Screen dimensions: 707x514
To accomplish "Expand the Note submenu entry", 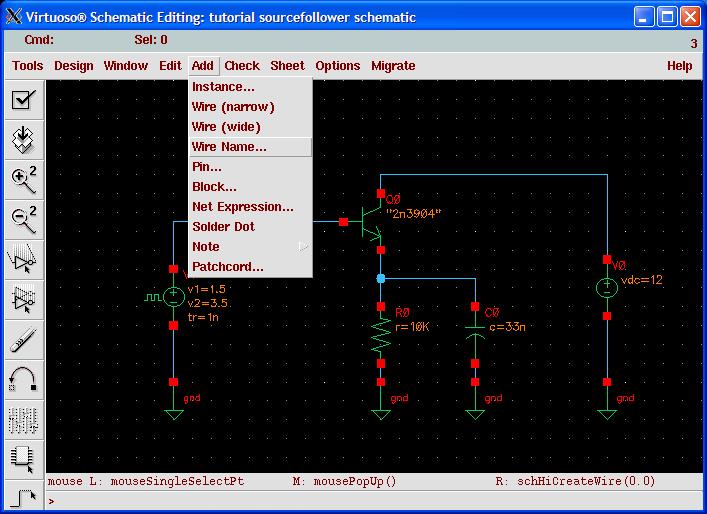I will click(x=250, y=247).
